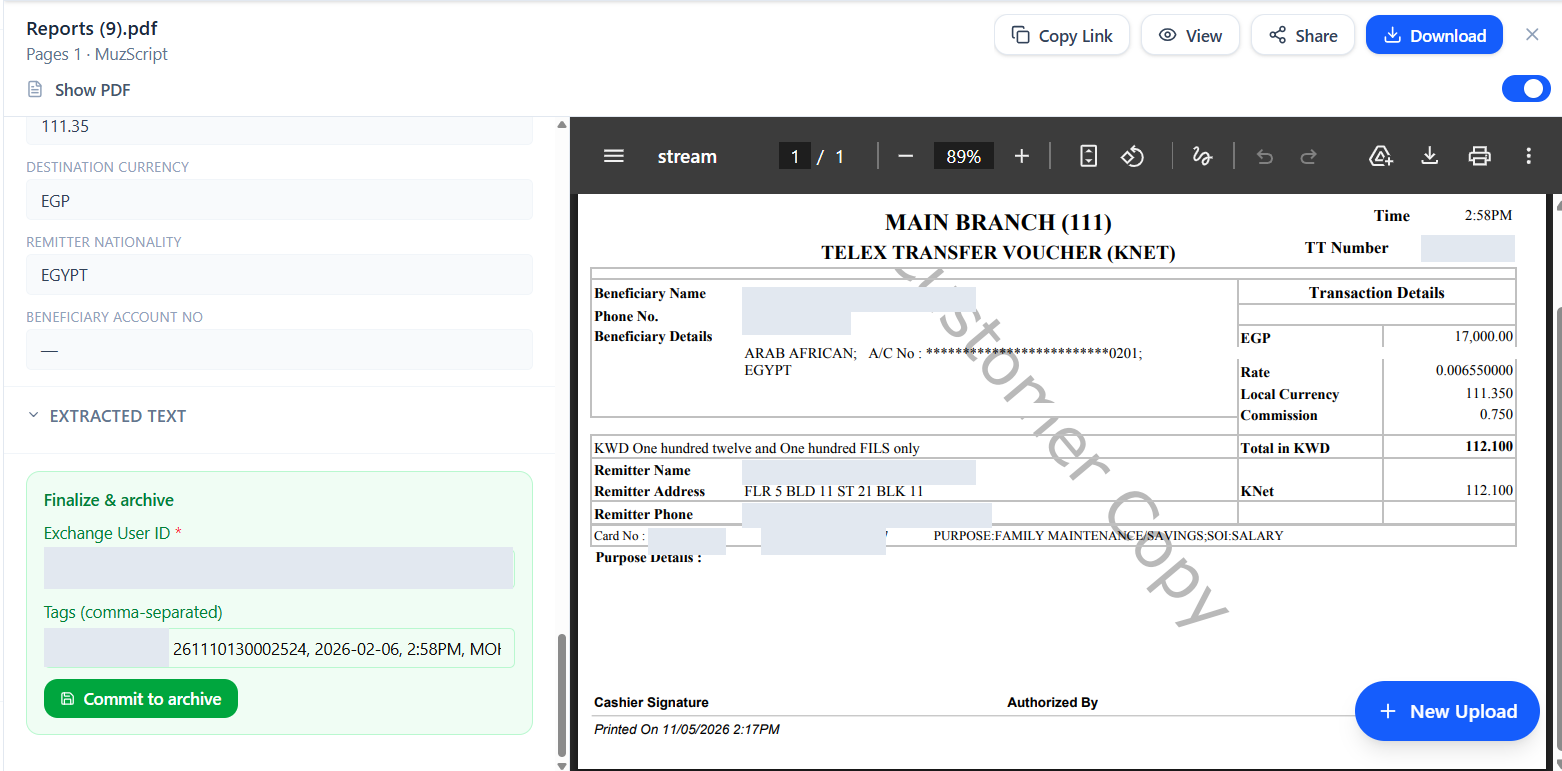Click 'Finalize & archive' heading
This screenshot has height=771, width=1562.
(109, 500)
